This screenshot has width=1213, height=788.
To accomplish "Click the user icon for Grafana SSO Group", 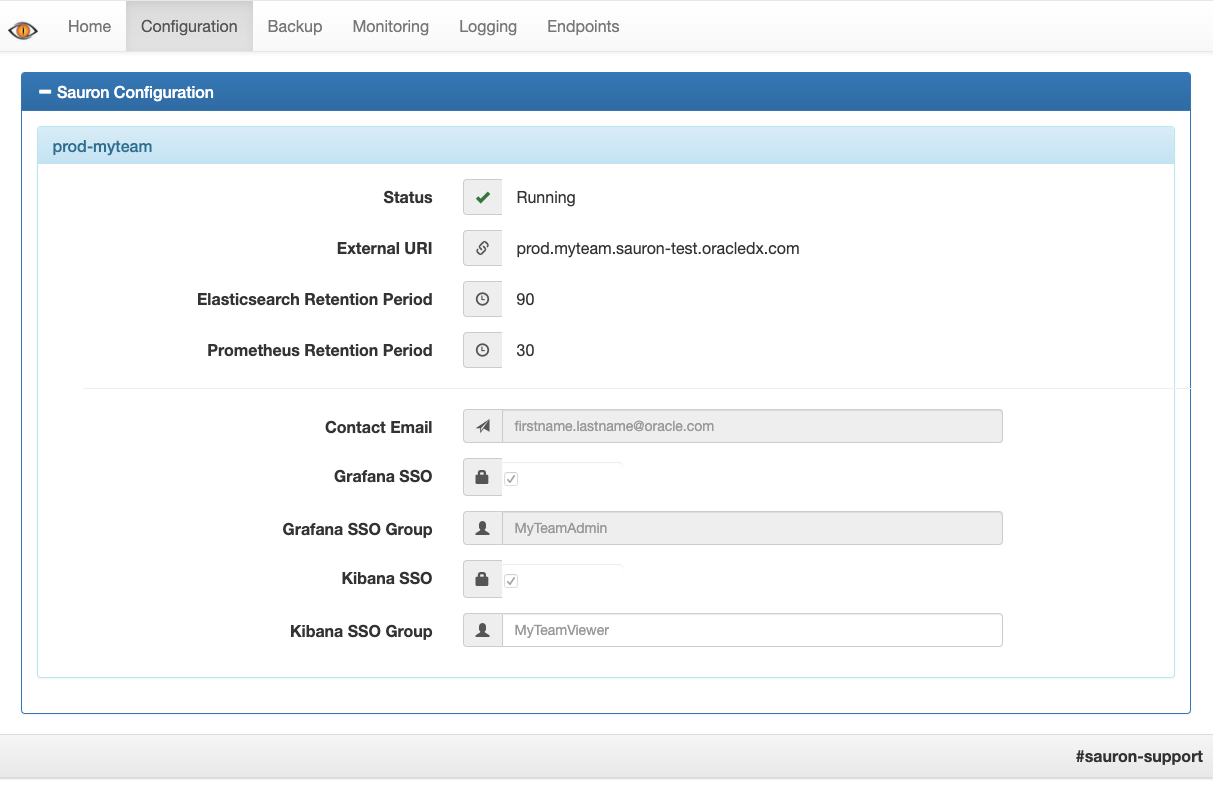I will pos(482,529).
